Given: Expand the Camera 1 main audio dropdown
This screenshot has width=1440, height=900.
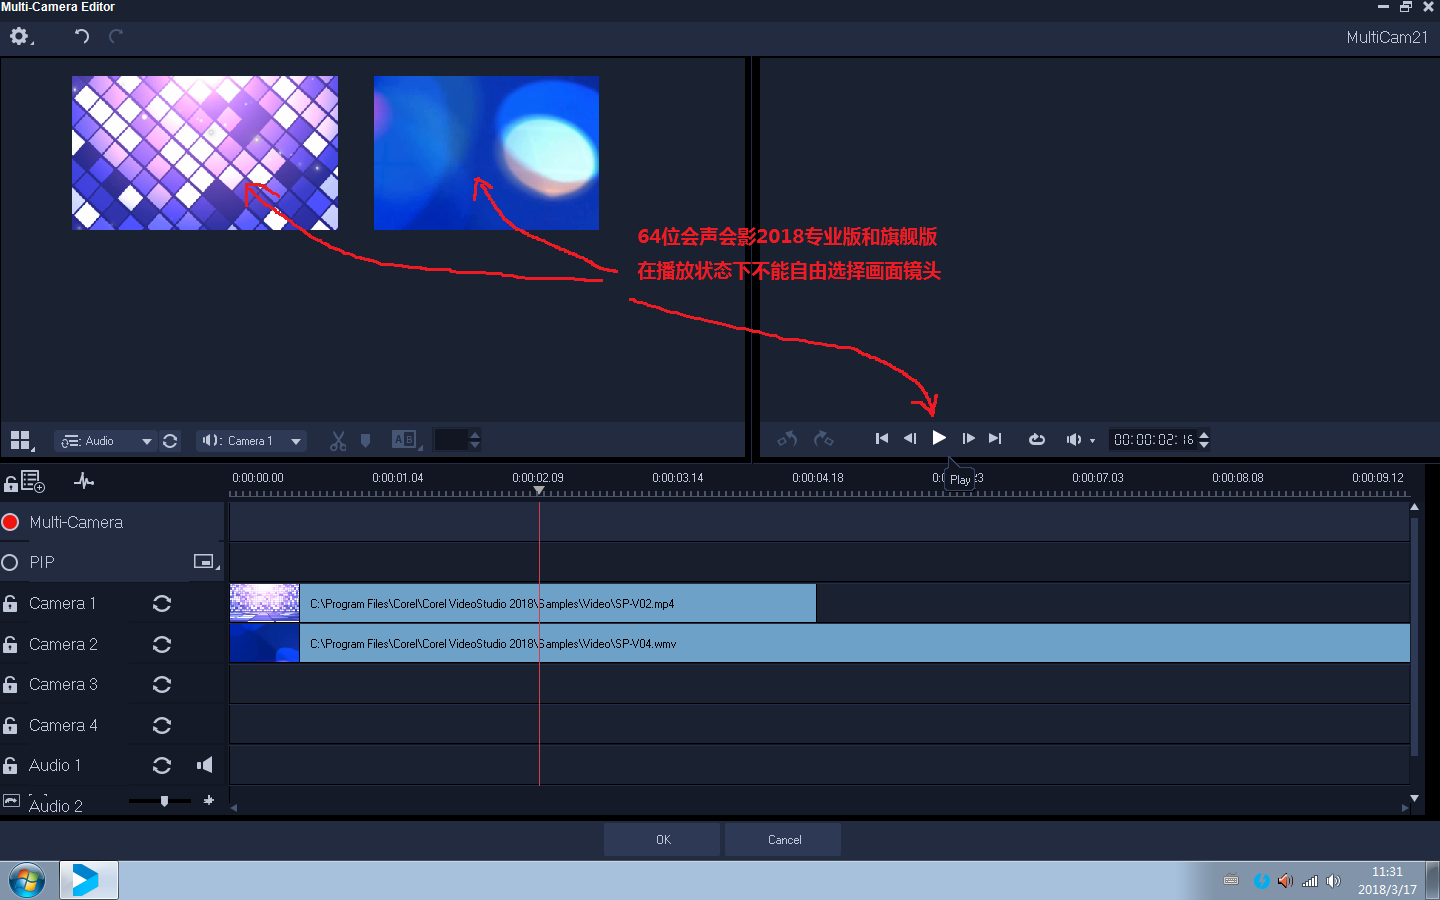Looking at the screenshot, I should (252, 441).
